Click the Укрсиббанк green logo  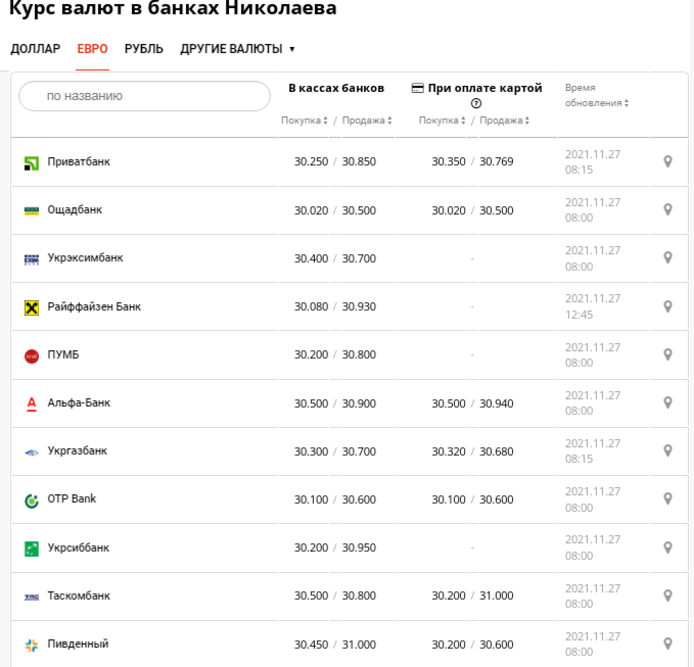31,549
